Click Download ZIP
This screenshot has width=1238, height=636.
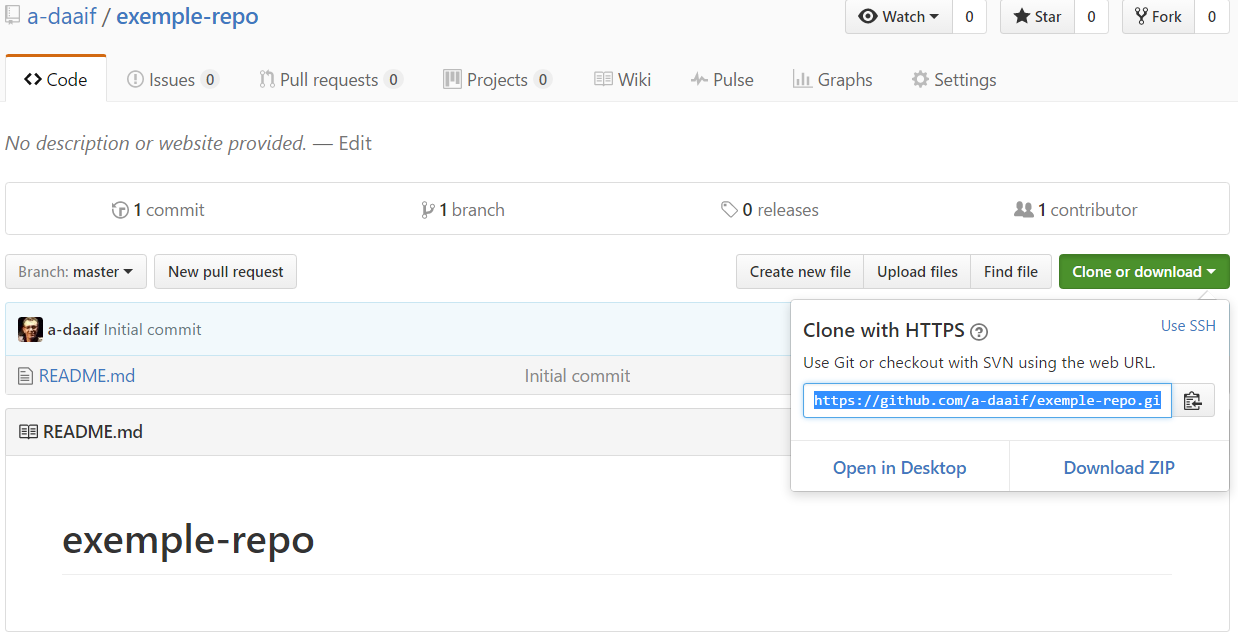coord(1118,468)
